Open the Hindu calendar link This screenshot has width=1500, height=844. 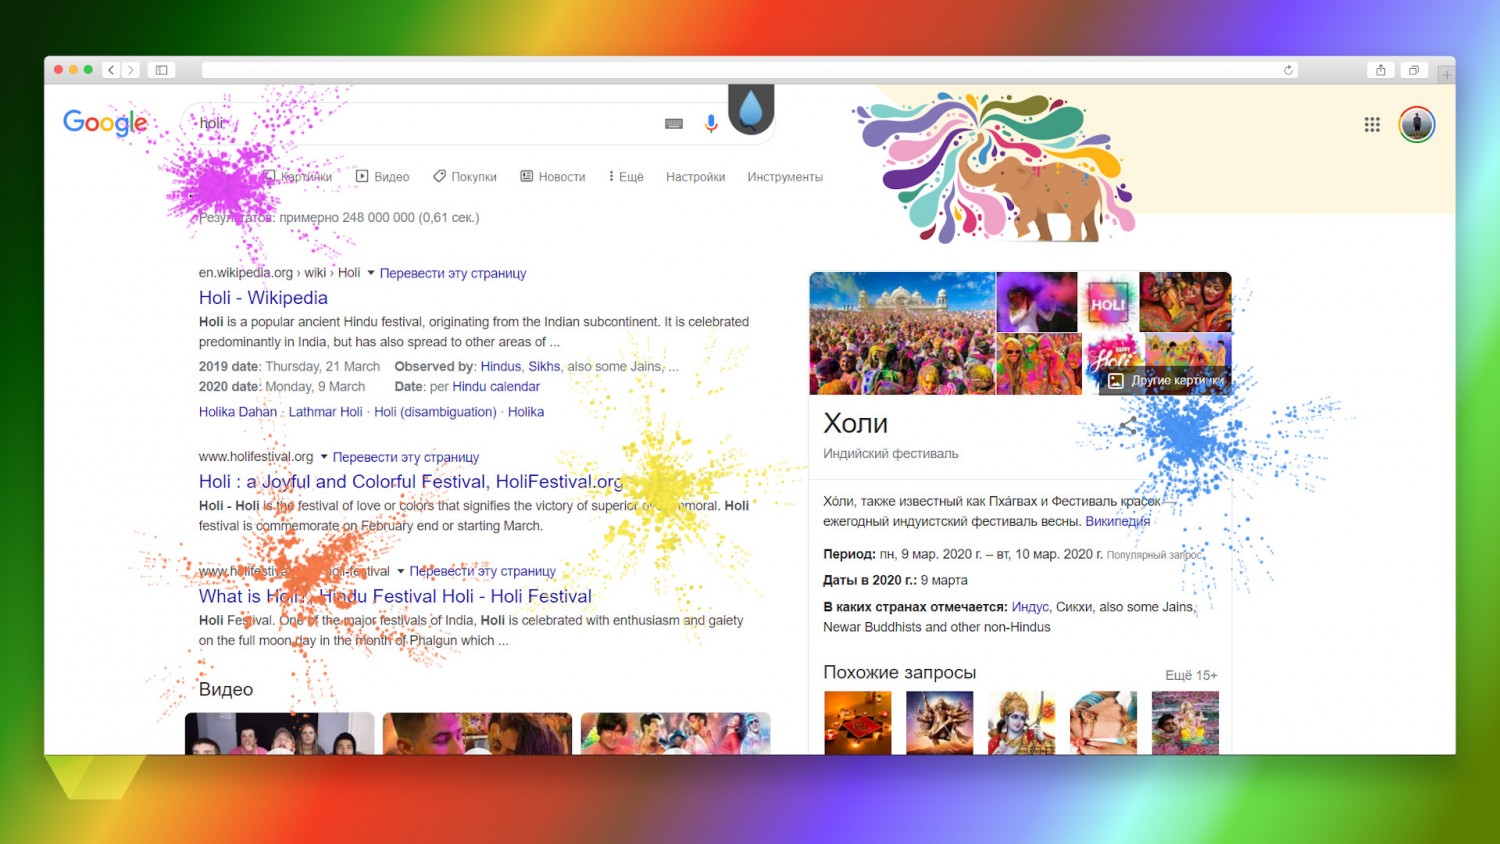[496, 387]
